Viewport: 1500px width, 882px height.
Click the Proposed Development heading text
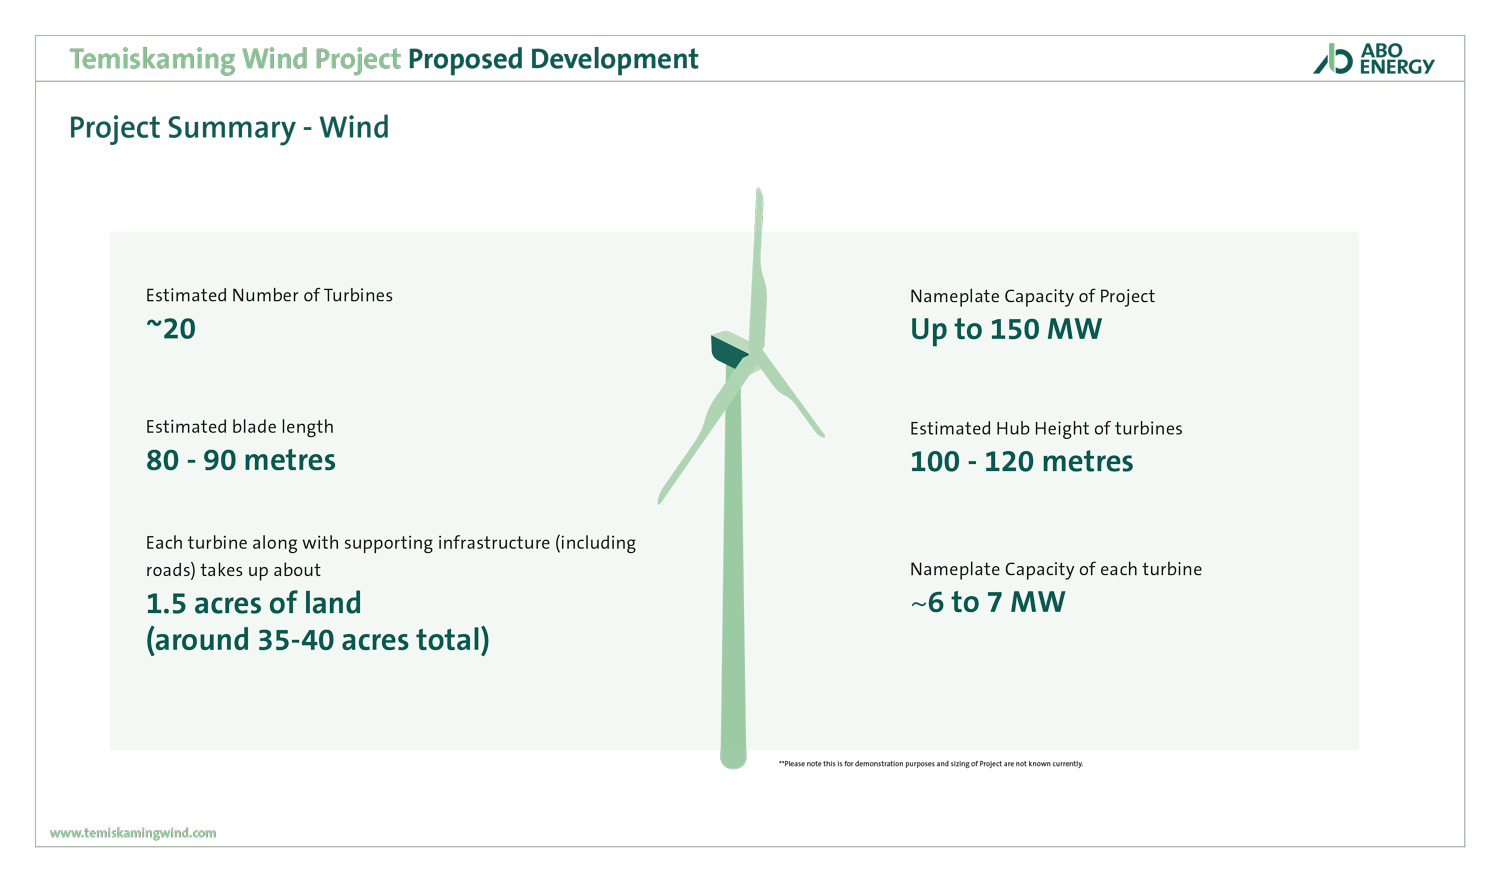(553, 59)
